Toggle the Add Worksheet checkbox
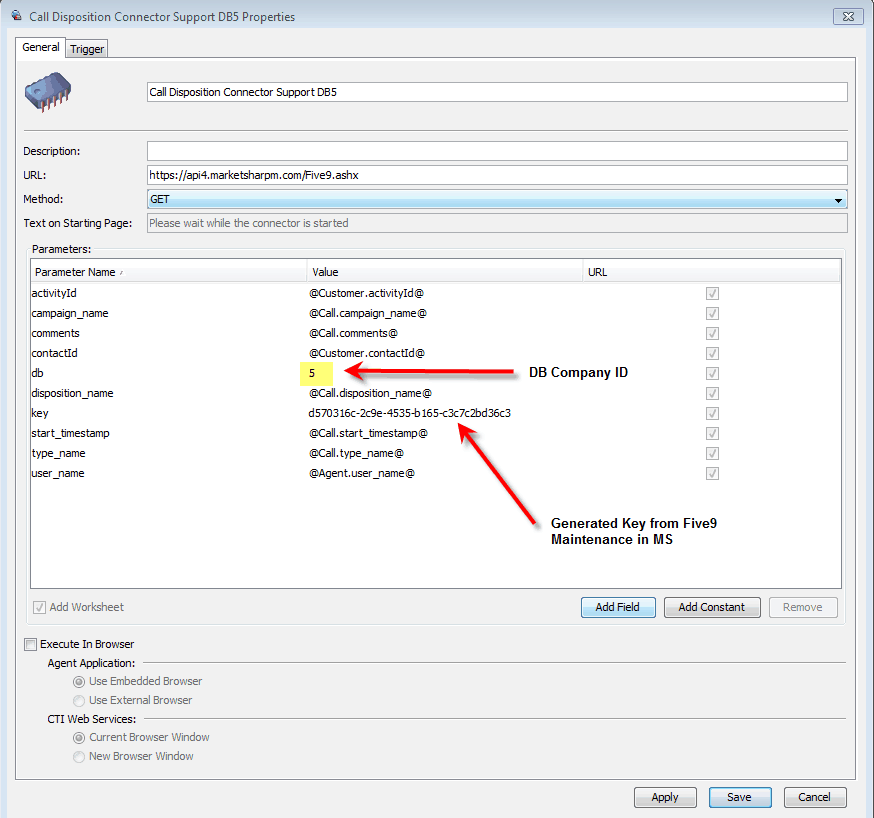Screen dimensions: 874x818 (39, 607)
